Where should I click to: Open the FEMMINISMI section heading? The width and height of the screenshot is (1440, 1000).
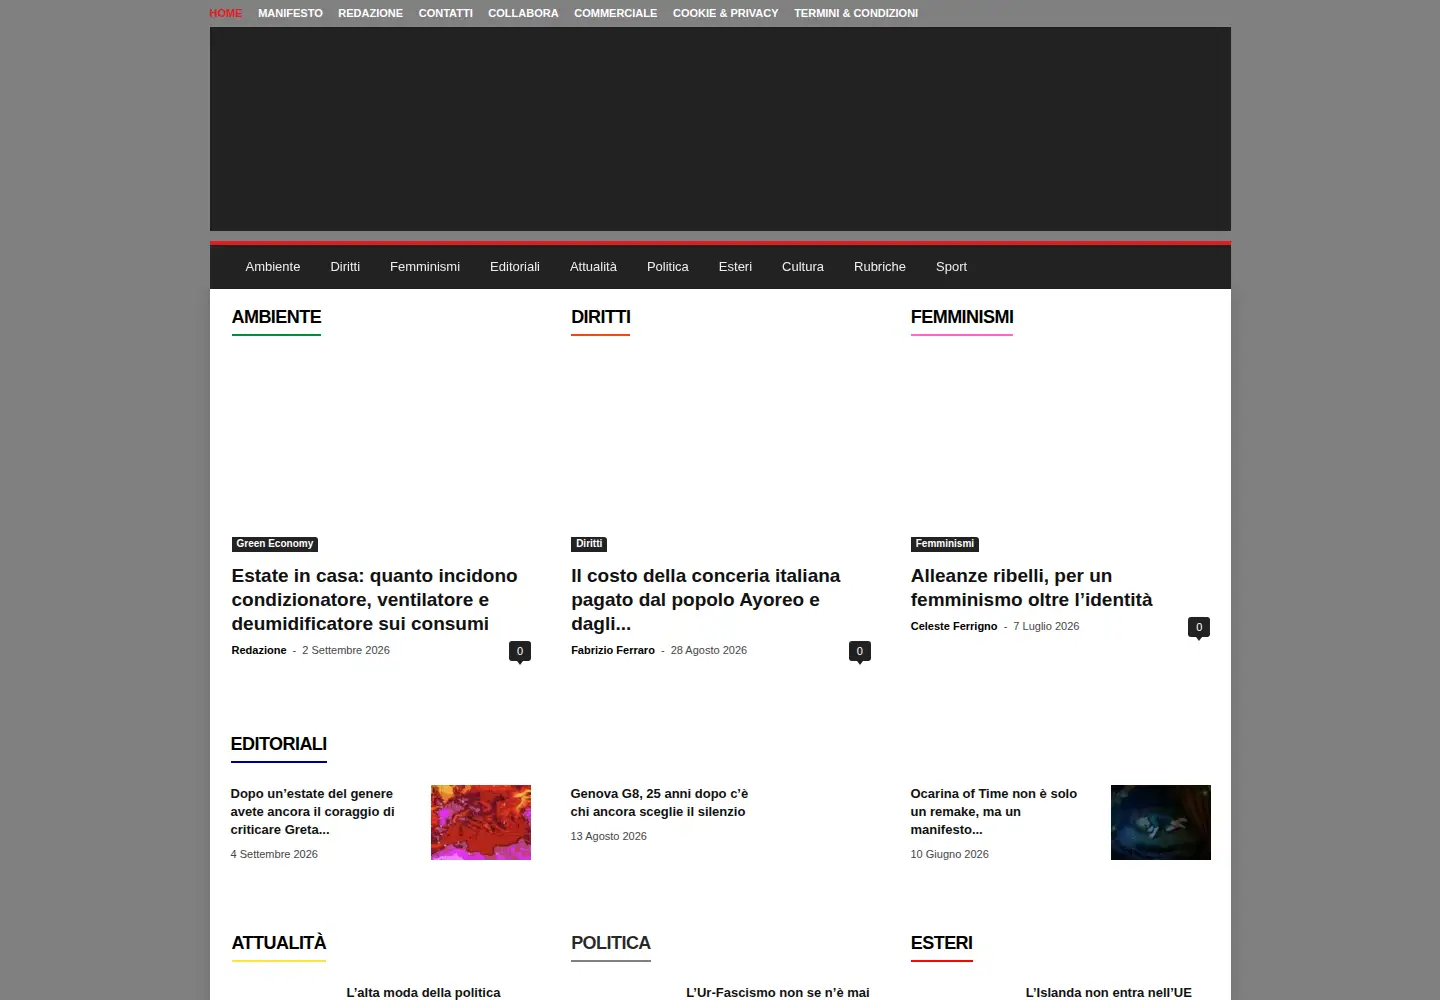[962, 317]
